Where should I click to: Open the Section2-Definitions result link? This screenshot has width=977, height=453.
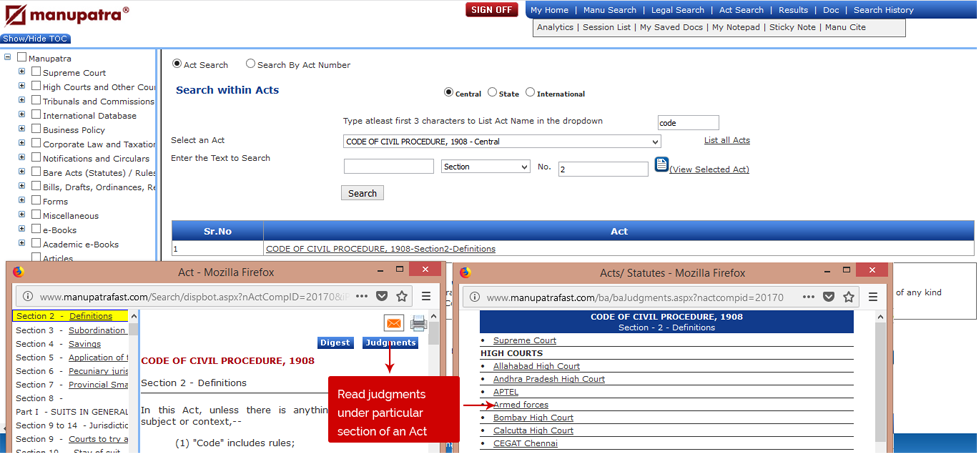(381, 249)
